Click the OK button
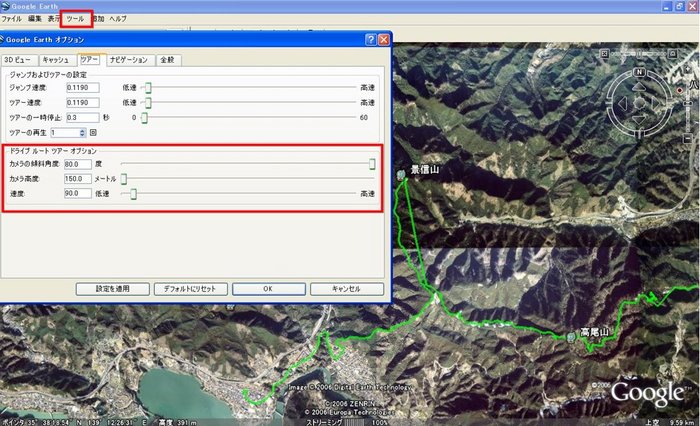The image size is (700, 426). pyautogui.click(x=269, y=289)
